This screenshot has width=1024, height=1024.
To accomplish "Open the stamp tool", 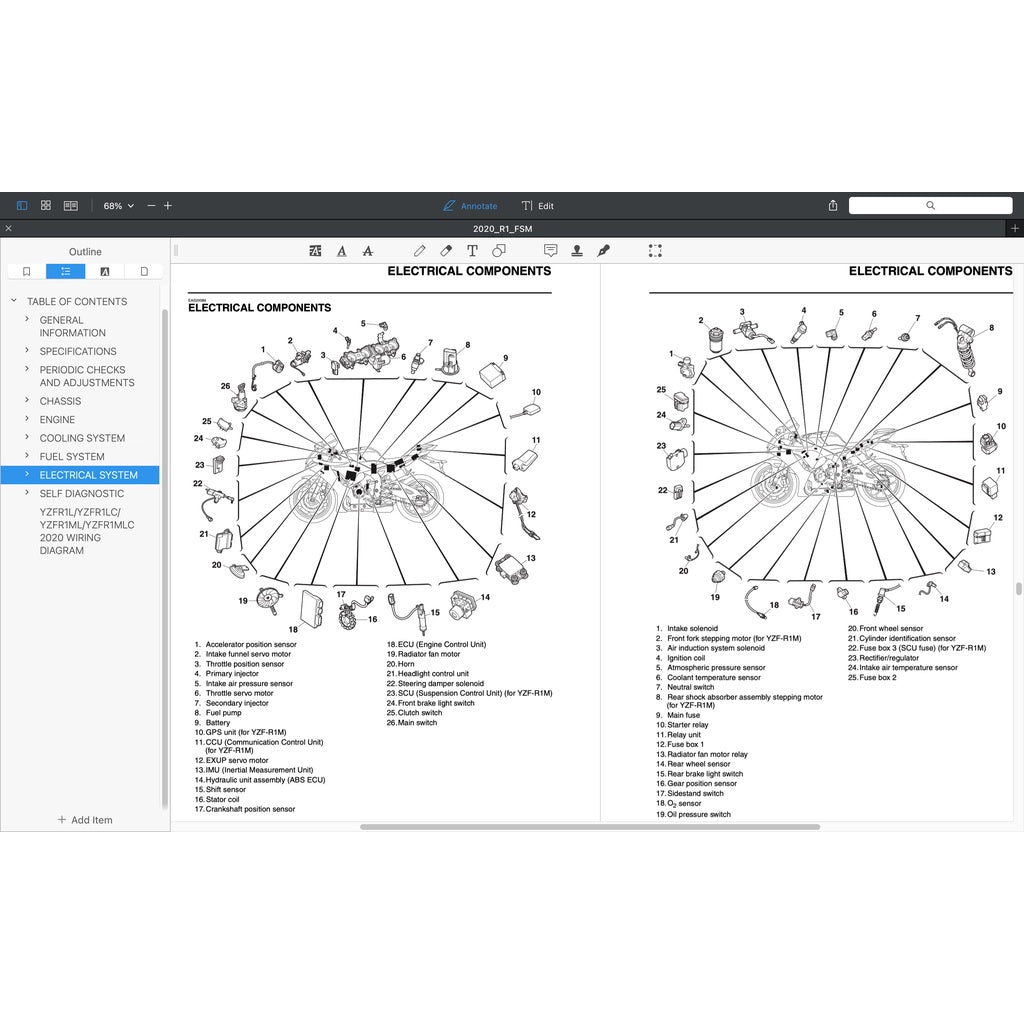I will tap(577, 251).
